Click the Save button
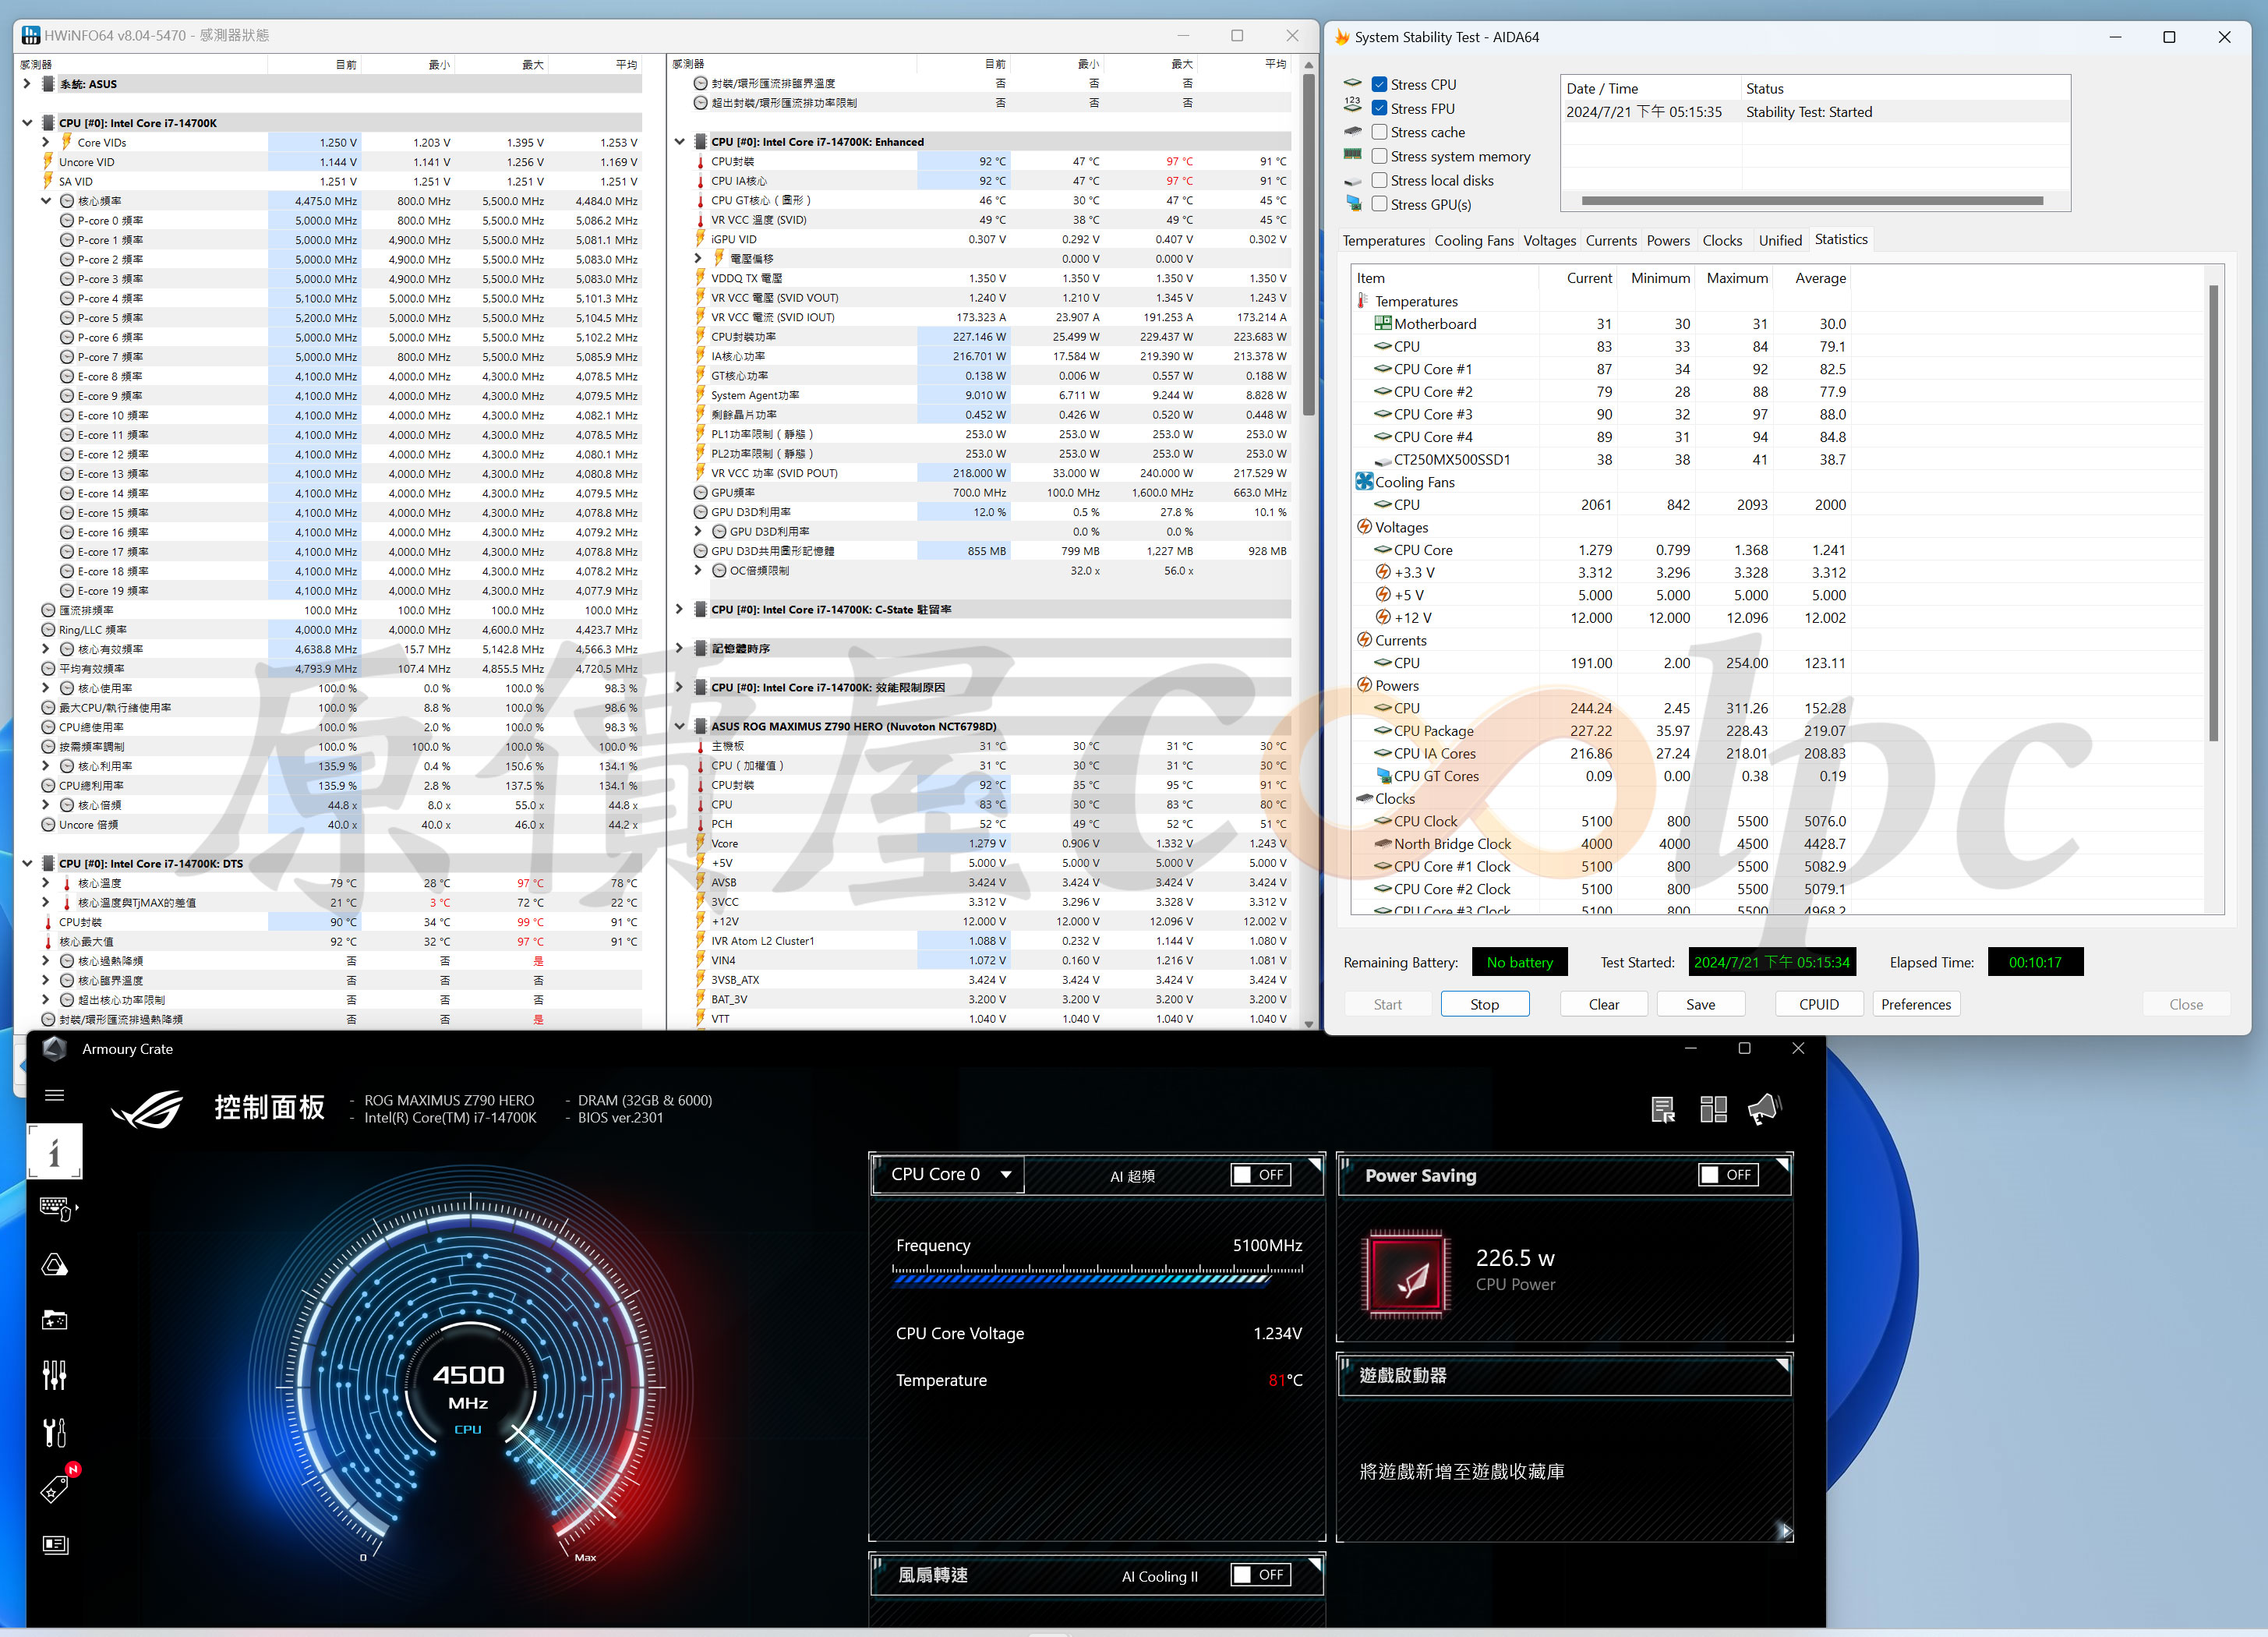This screenshot has height=1637, width=2268. click(1700, 1004)
